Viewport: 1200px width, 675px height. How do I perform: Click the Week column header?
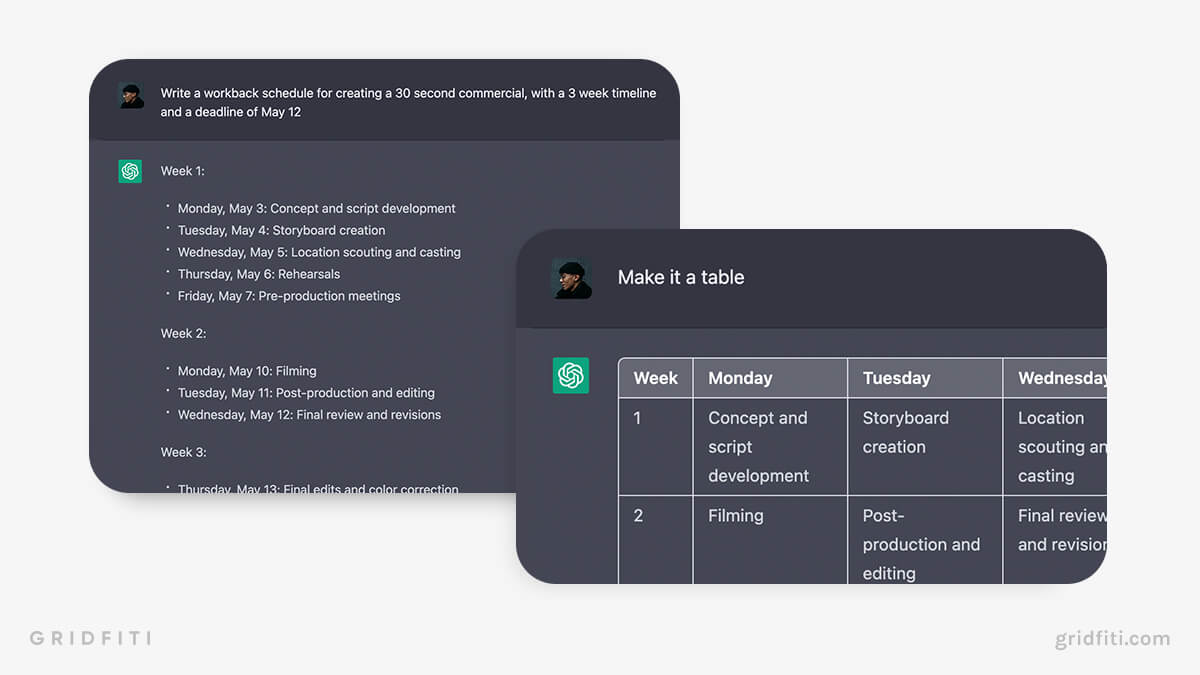click(x=656, y=378)
